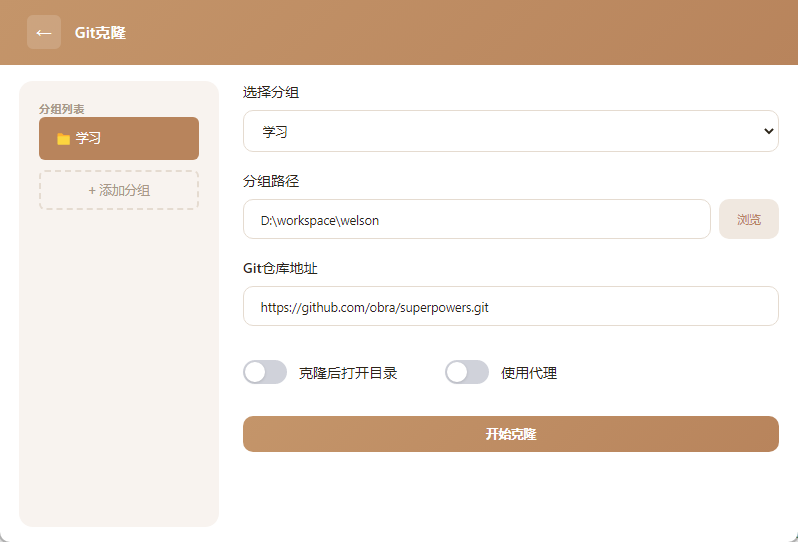
Task: Enable the 克隆后打开目录 toggle switch
Action: pos(265,373)
